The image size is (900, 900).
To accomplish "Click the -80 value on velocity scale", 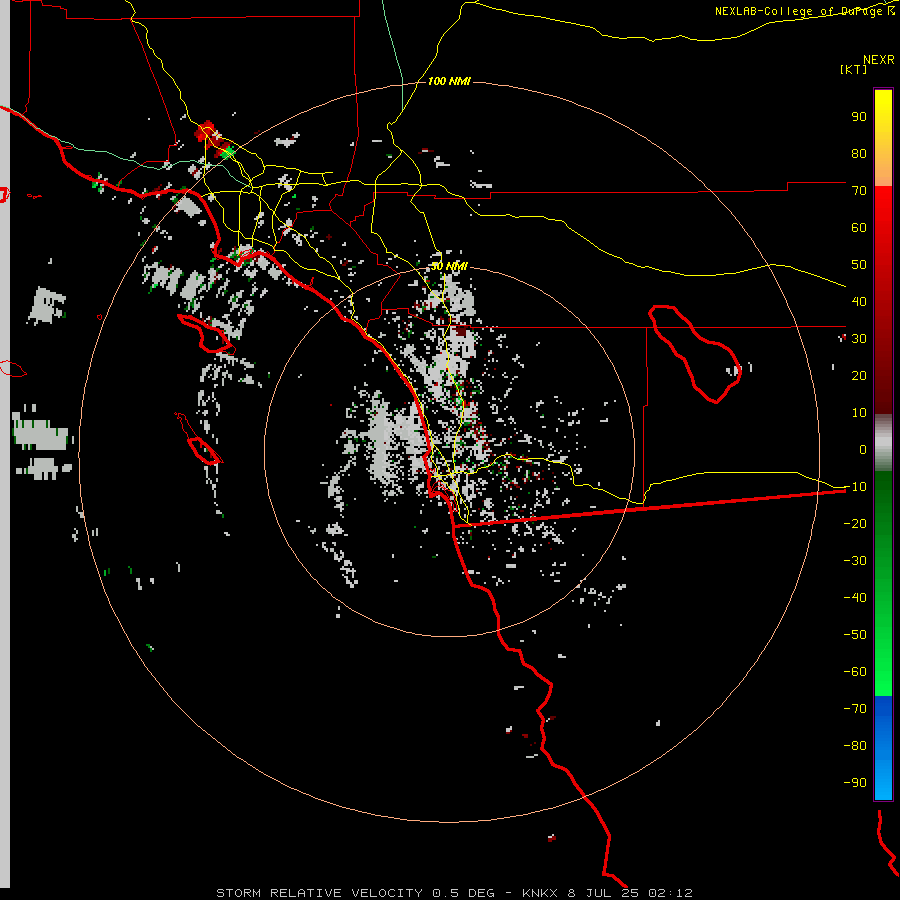I will pyautogui.click(x=855, y=746).
